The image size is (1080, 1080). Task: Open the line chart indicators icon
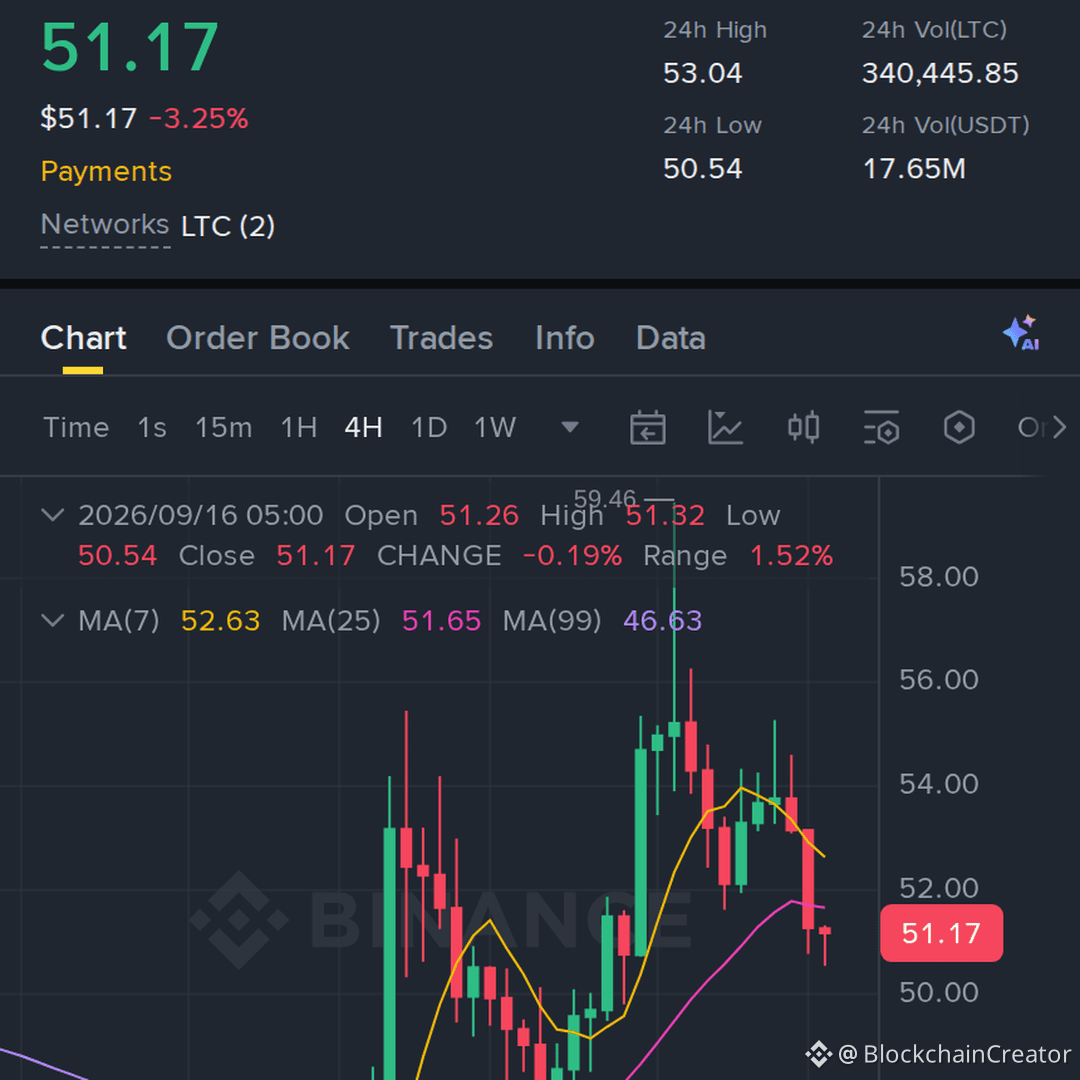pos(725,428)
